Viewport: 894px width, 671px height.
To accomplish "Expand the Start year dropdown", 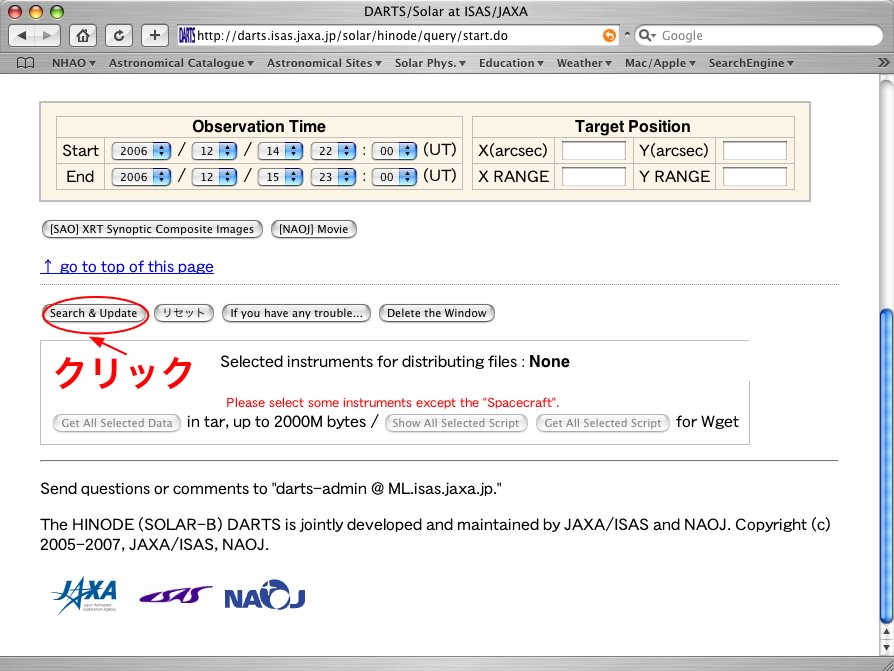I will (140, 151).
